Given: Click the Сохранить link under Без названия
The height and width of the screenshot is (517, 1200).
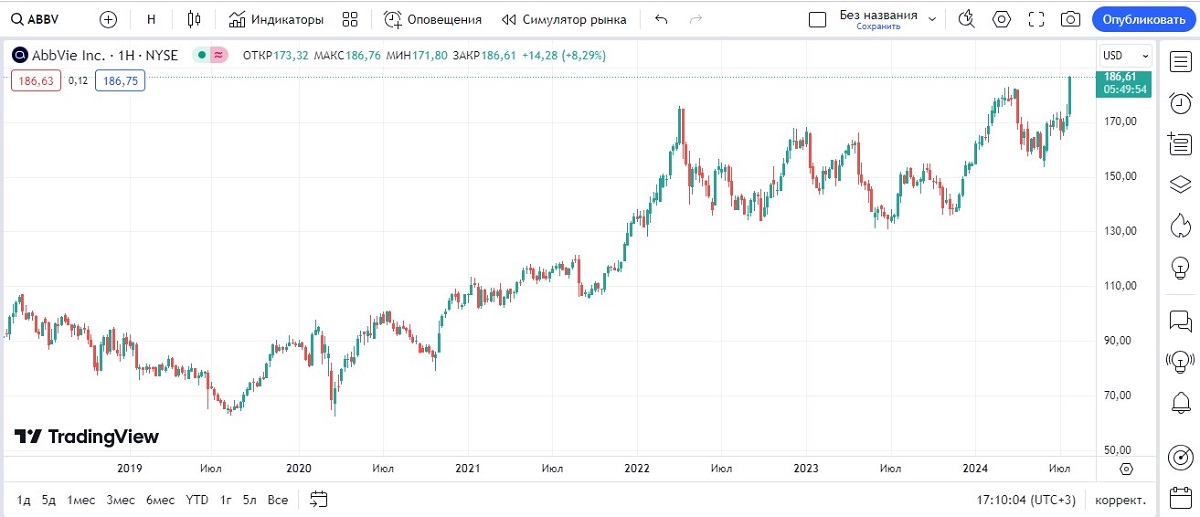Looking at the screenshot, I should (x=878, y=27).
